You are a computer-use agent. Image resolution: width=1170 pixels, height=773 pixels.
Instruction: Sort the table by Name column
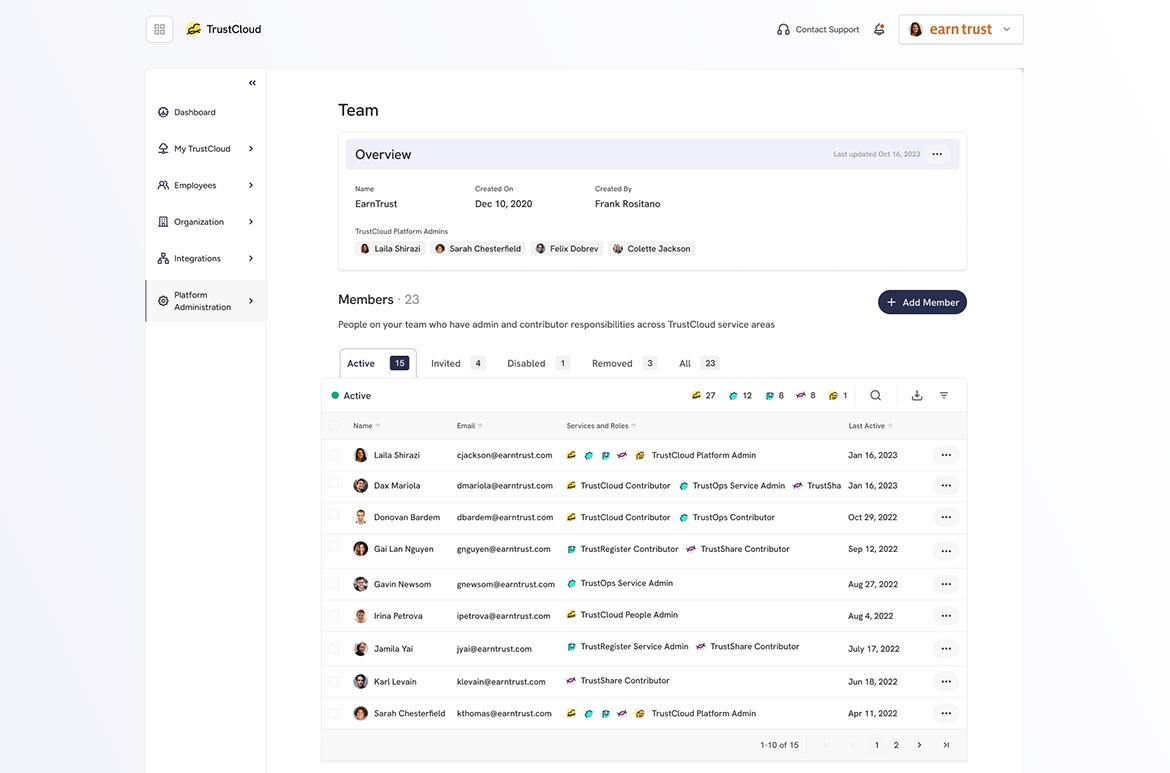[x=366, y=426]
